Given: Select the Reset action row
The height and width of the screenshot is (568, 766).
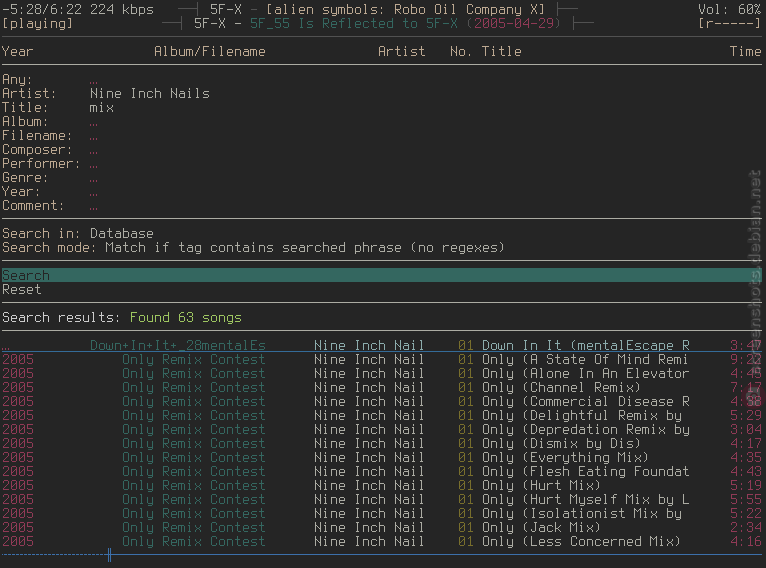Looking at the screenshot, I should pyautogui.click(x=381, y=289).
